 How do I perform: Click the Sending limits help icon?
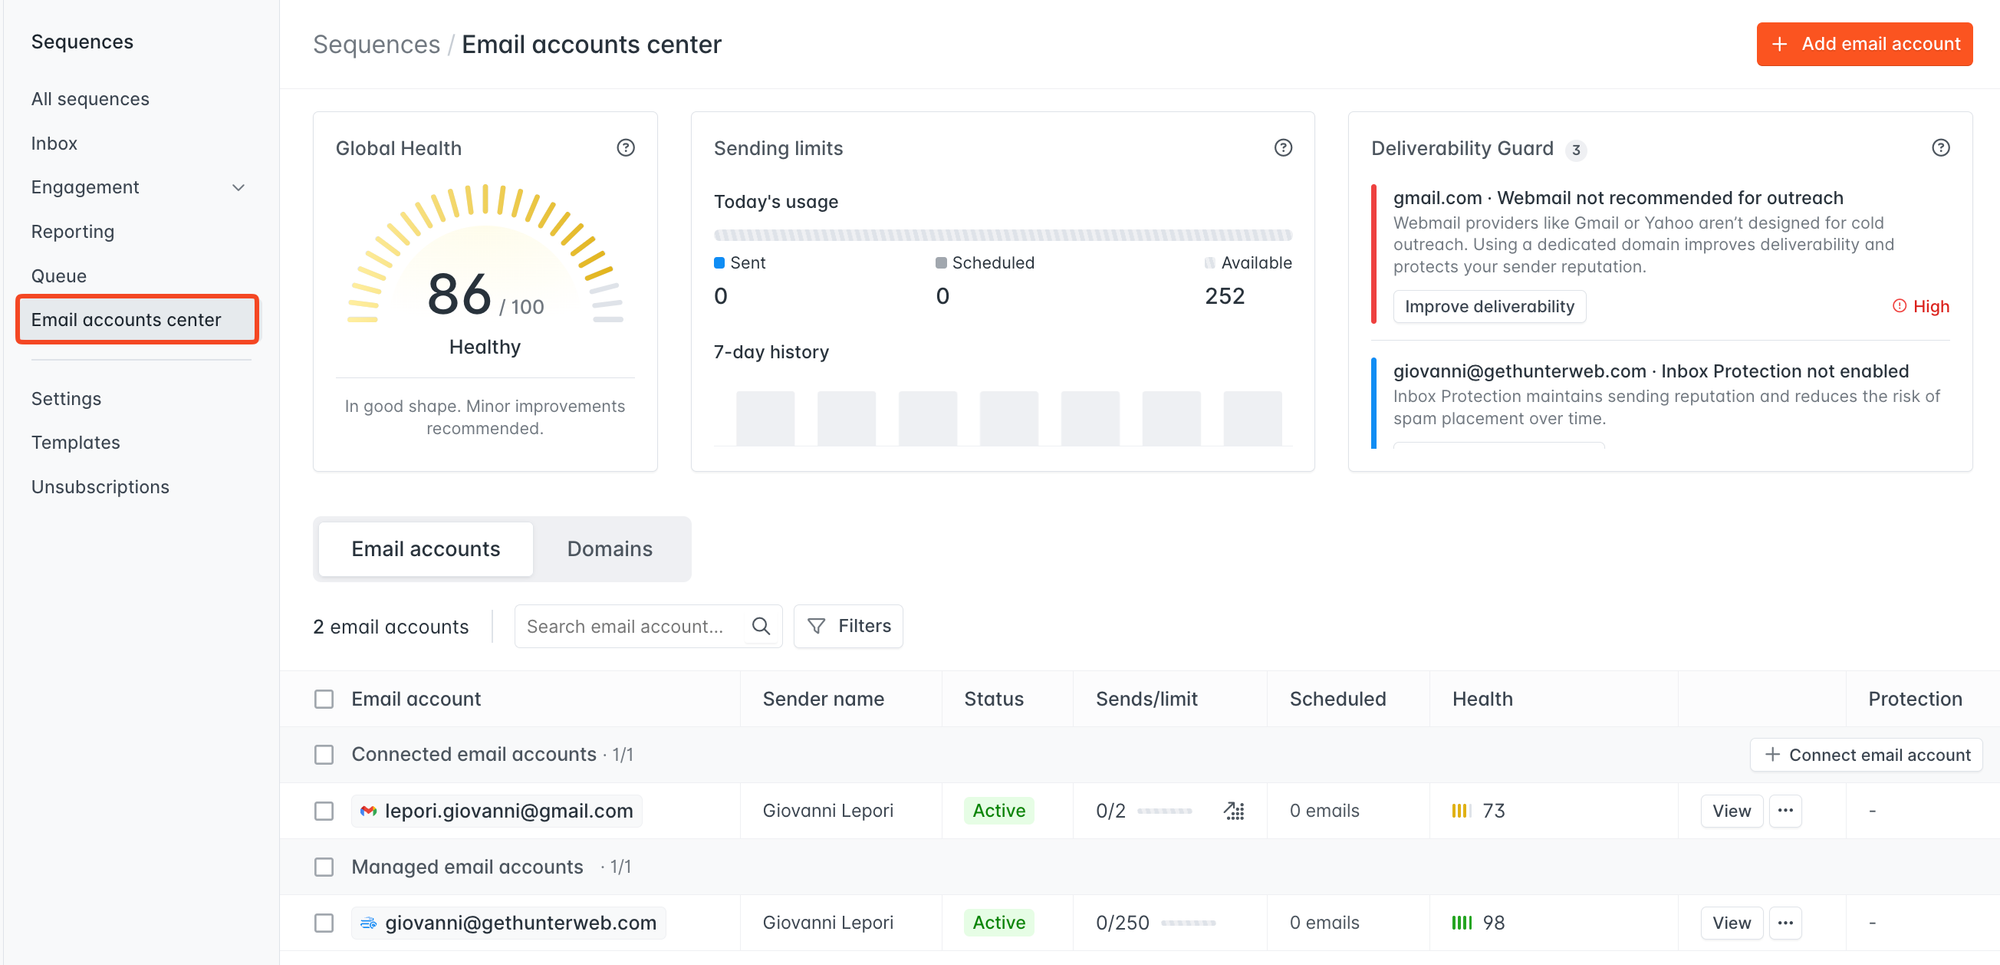pyautogui.click(x=1283, y=148)
